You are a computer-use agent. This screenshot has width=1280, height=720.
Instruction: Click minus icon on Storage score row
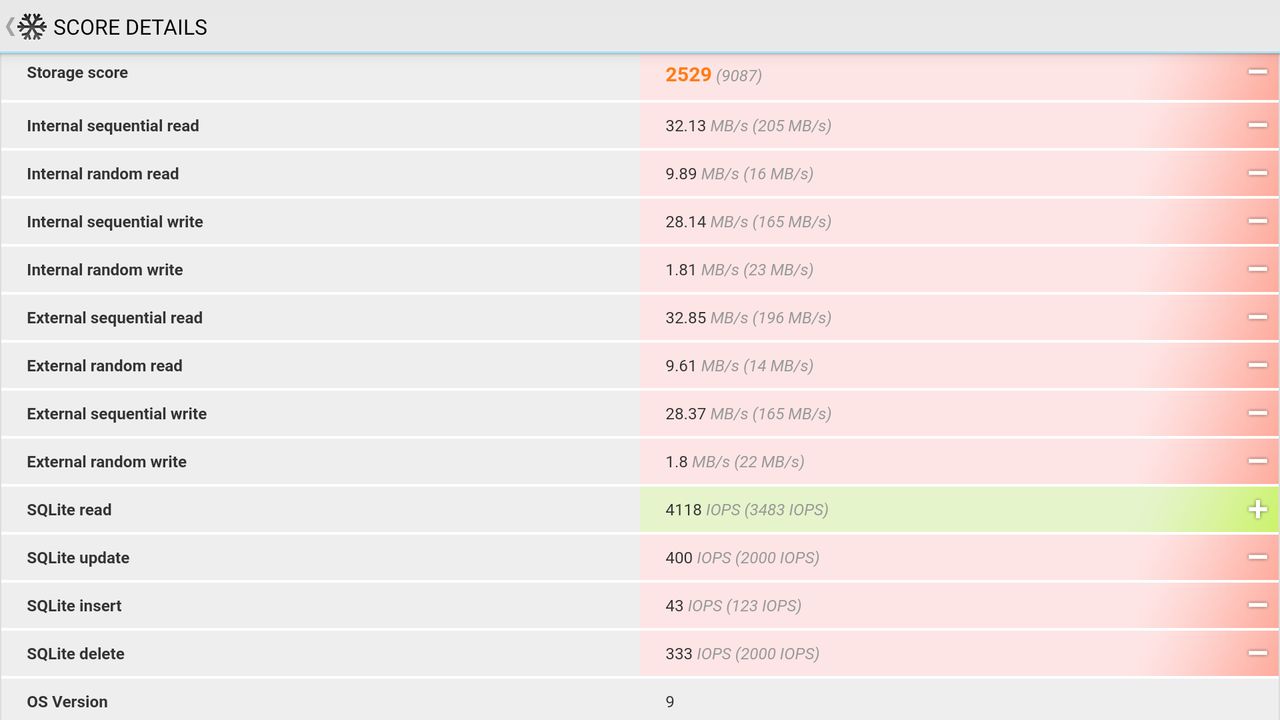pos(1257,72)
